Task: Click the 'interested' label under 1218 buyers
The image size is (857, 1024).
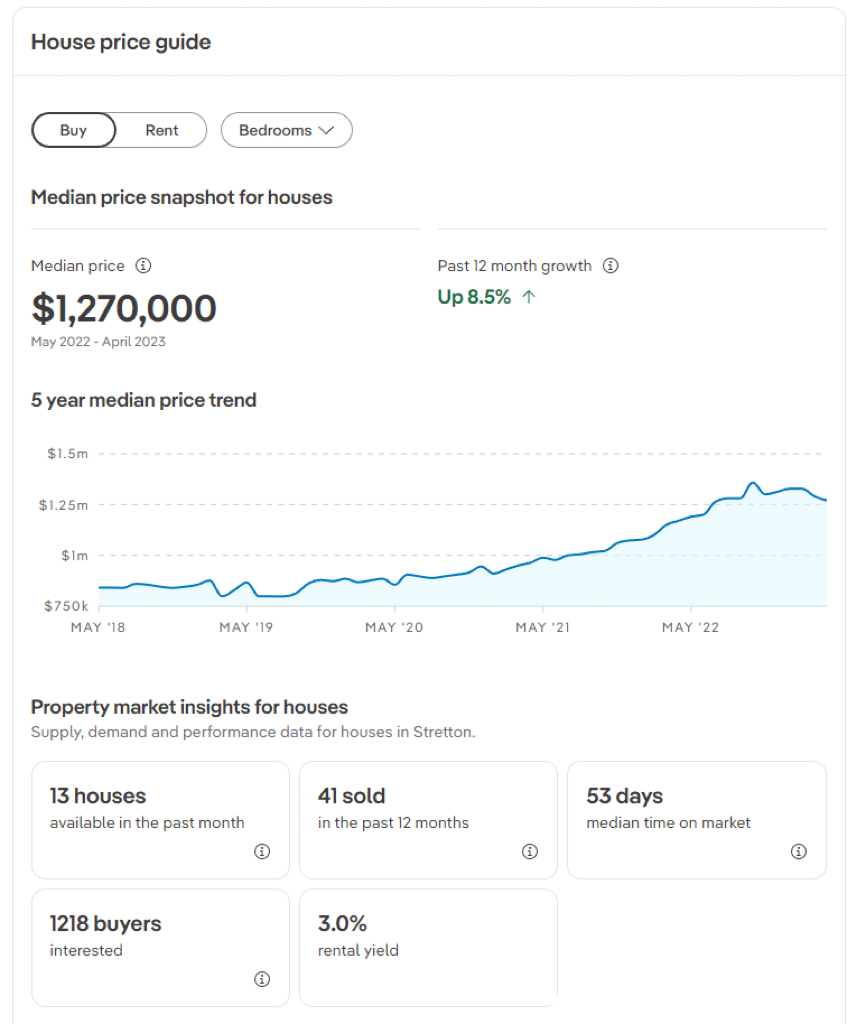Action: click(86, 950)
